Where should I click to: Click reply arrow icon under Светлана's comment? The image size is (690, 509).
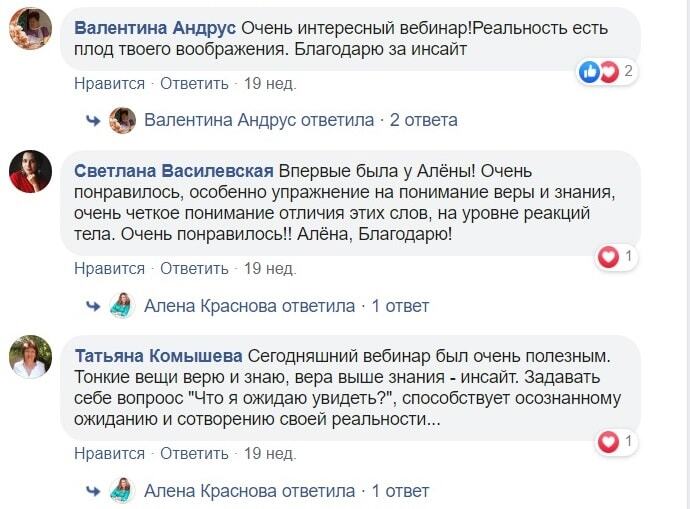93,306
